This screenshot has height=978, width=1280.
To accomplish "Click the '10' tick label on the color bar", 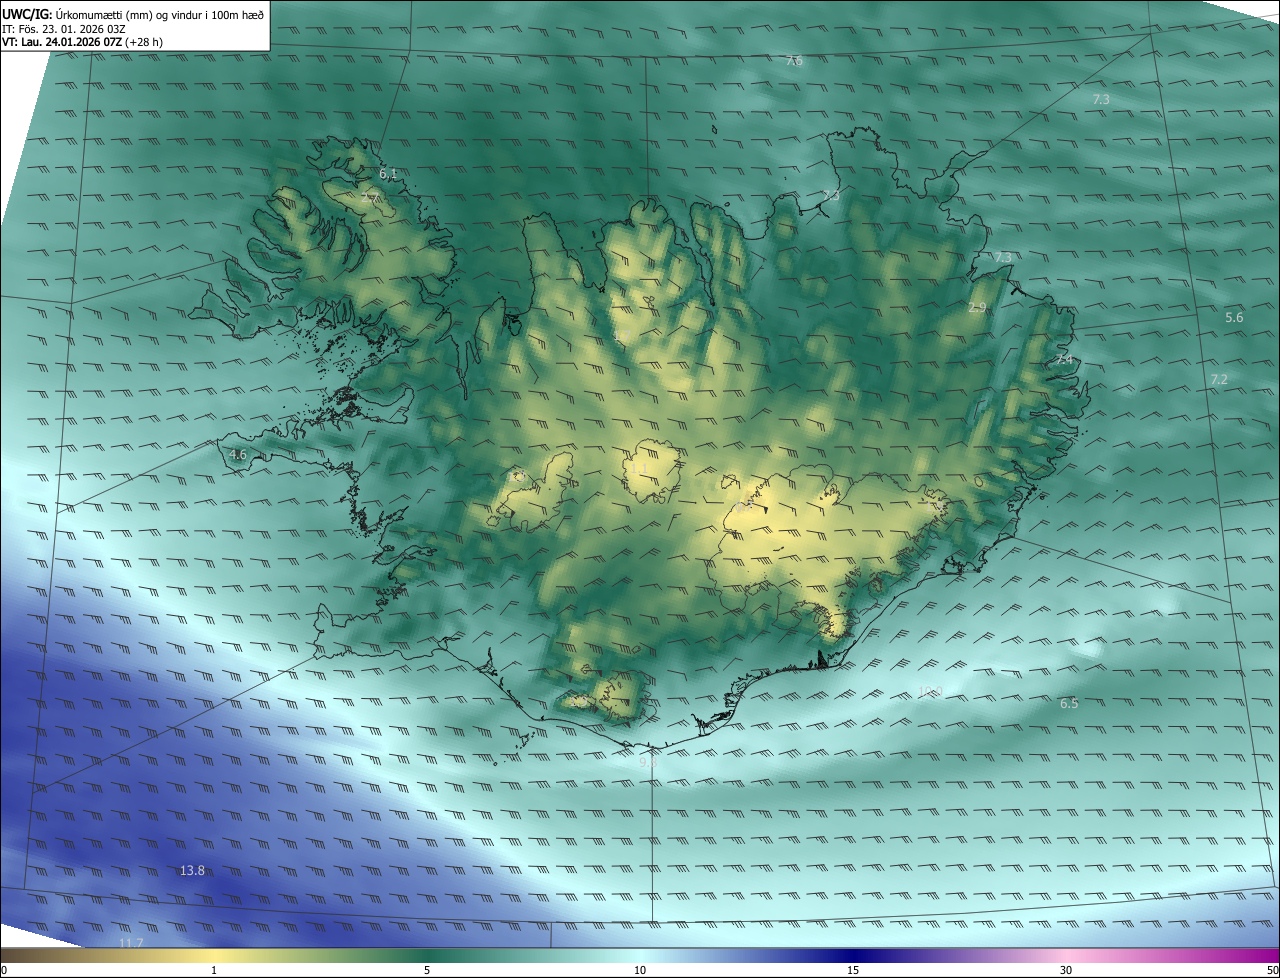I will tap(640, 970).
